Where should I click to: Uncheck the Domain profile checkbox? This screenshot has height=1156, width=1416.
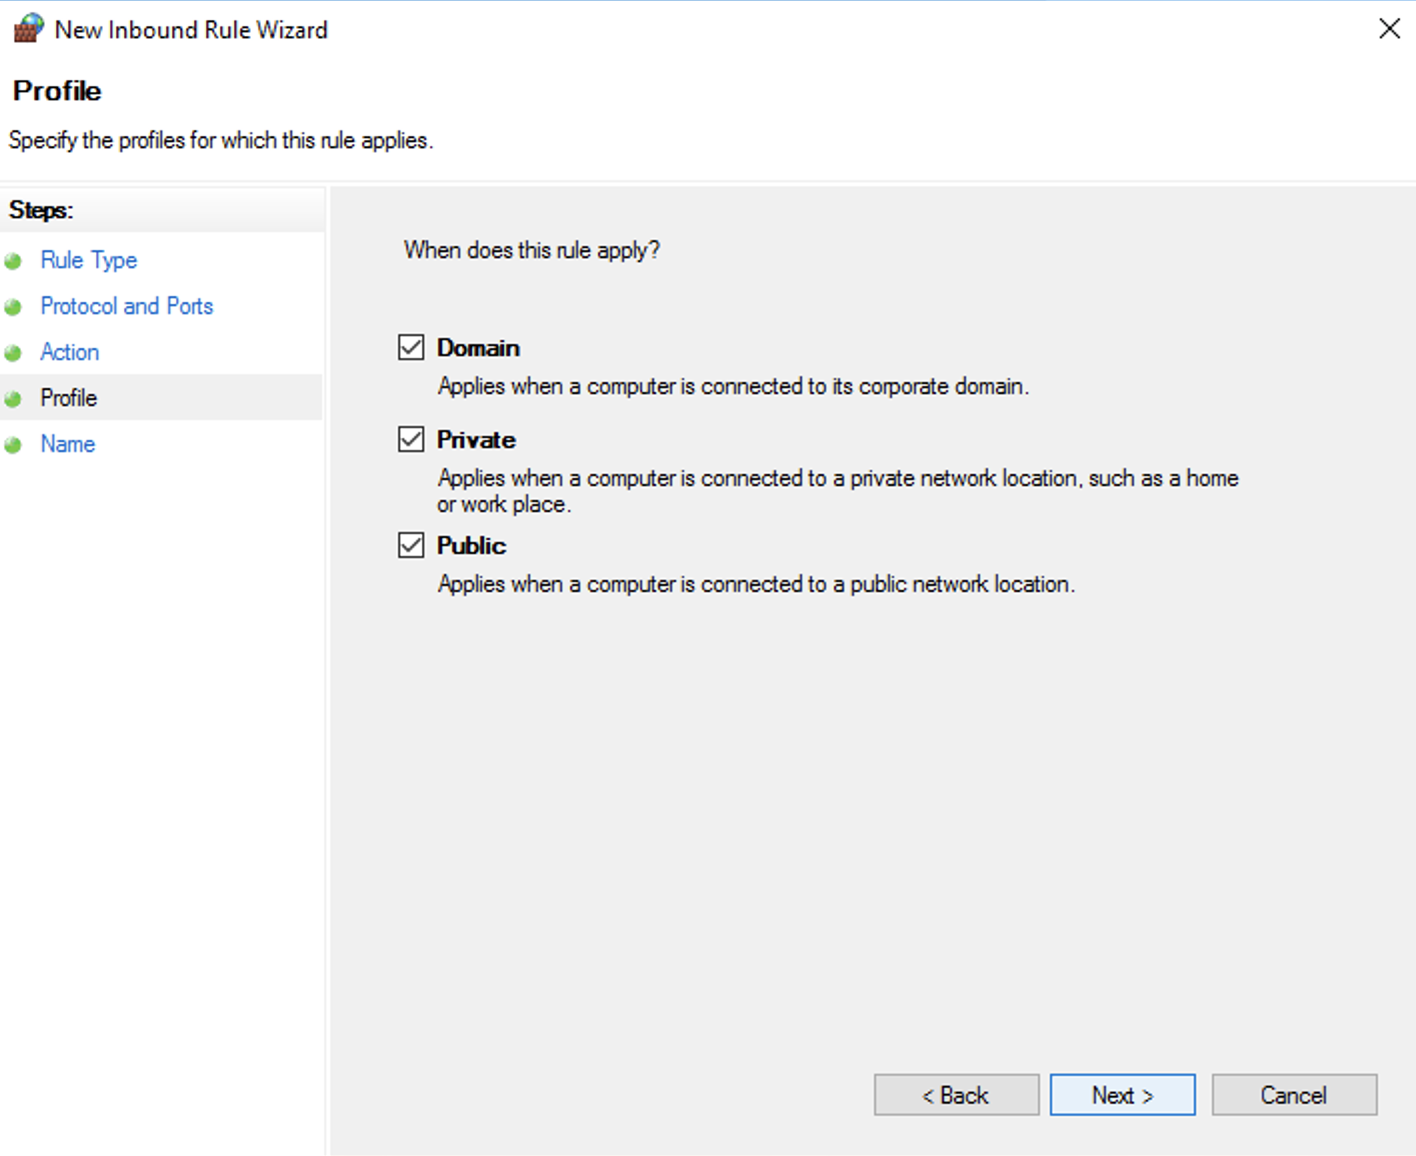pos(411,347)
